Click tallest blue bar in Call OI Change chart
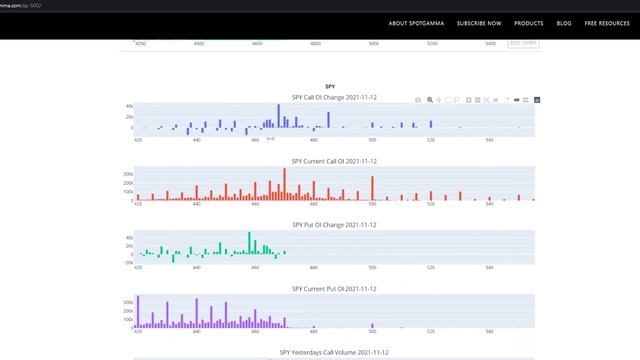 click(x=279, y=116)
